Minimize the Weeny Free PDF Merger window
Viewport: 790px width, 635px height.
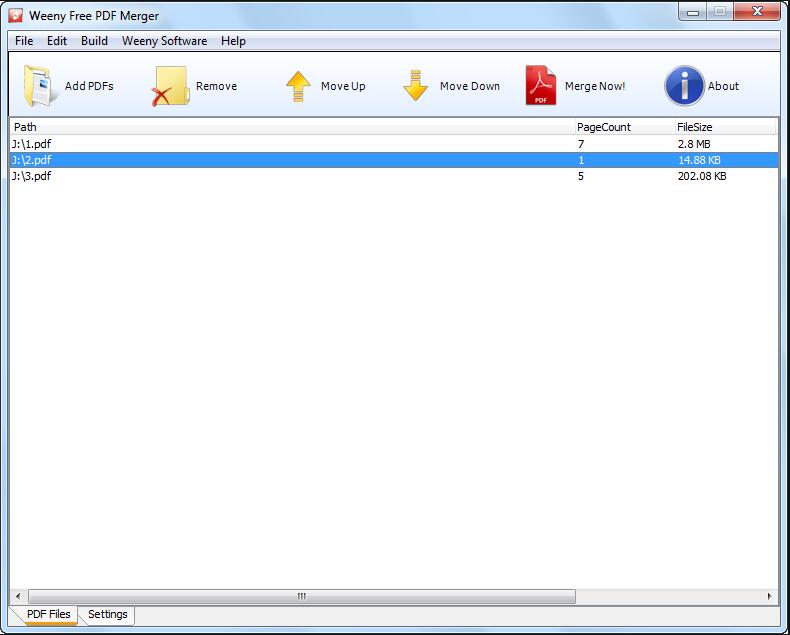(693, 12)
